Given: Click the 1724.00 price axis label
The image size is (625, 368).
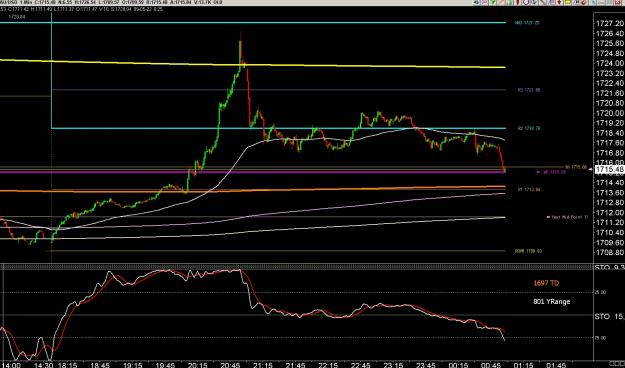Looking at the screenshot, I should point(609,63).
